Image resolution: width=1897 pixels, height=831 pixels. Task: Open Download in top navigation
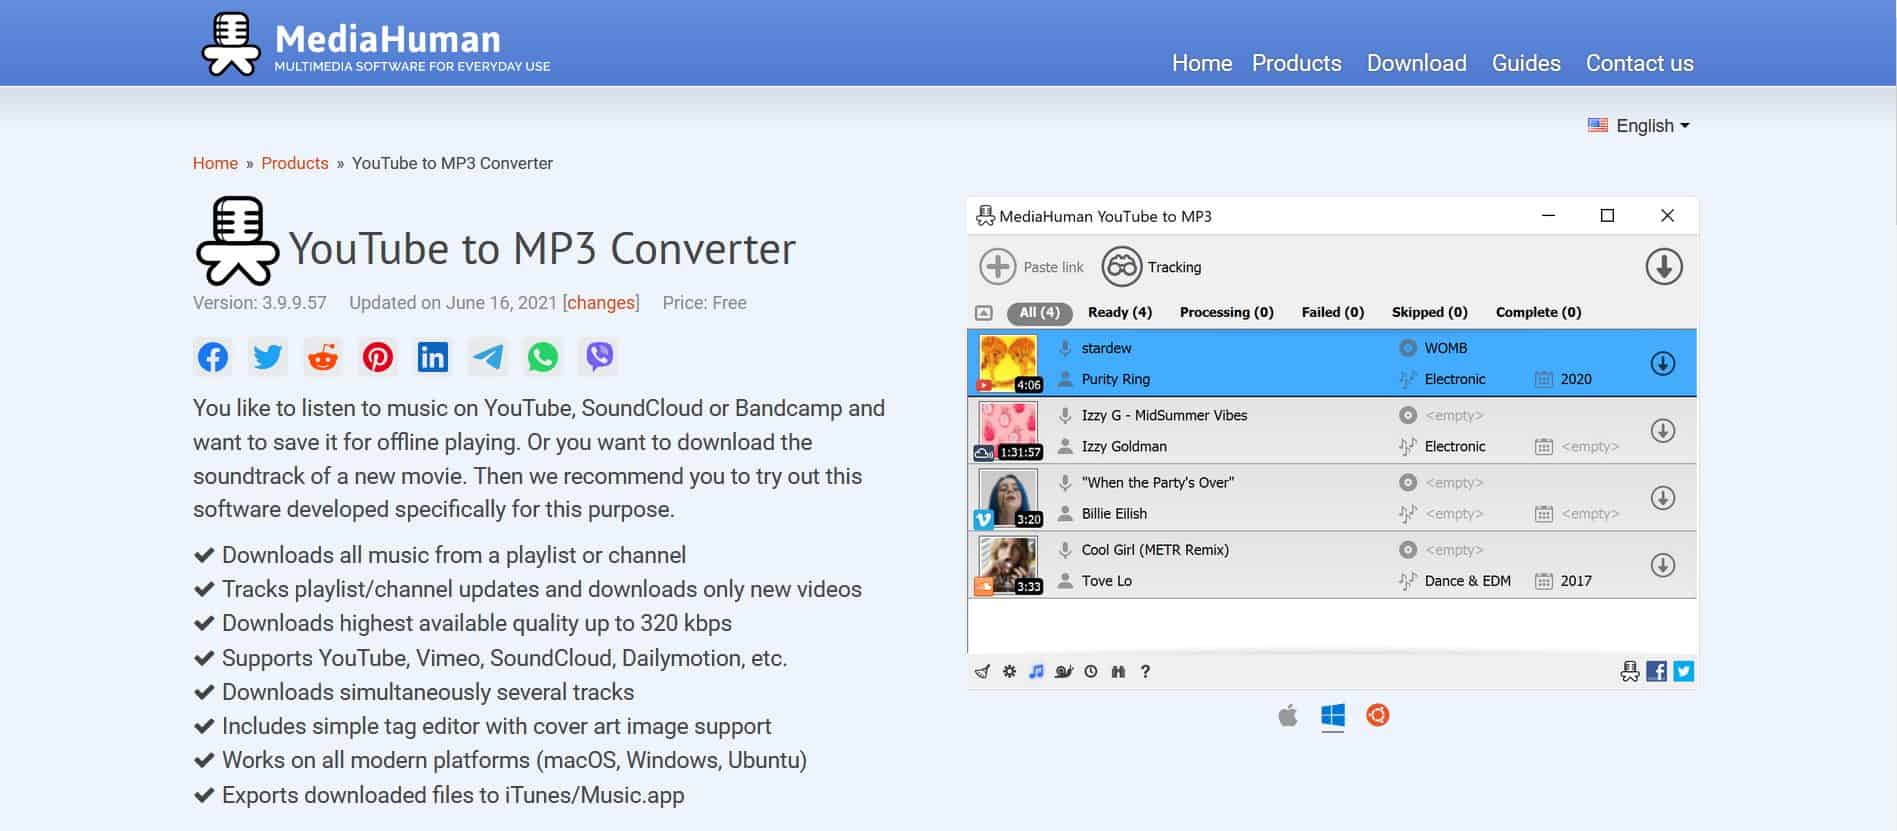[1417, 63]
